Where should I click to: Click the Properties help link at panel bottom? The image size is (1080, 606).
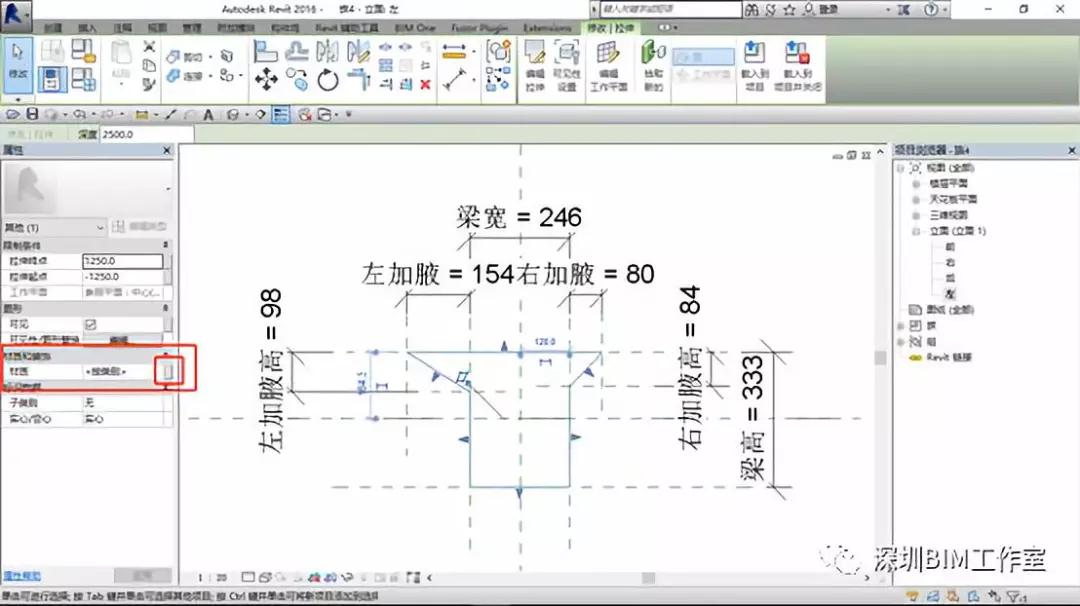click(22, 576)
